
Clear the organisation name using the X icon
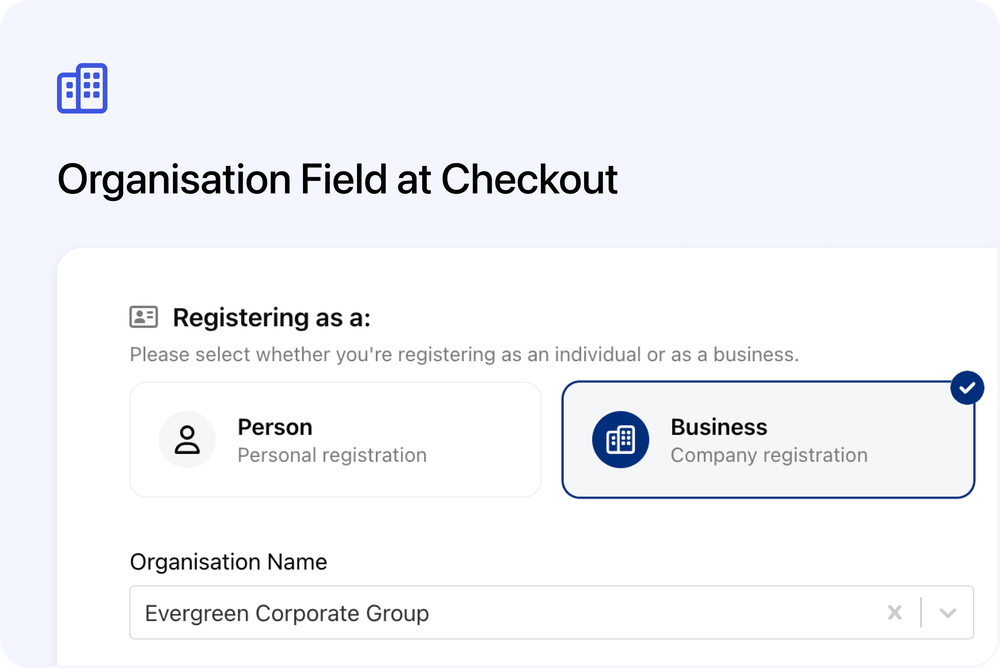tap(895, 612)
